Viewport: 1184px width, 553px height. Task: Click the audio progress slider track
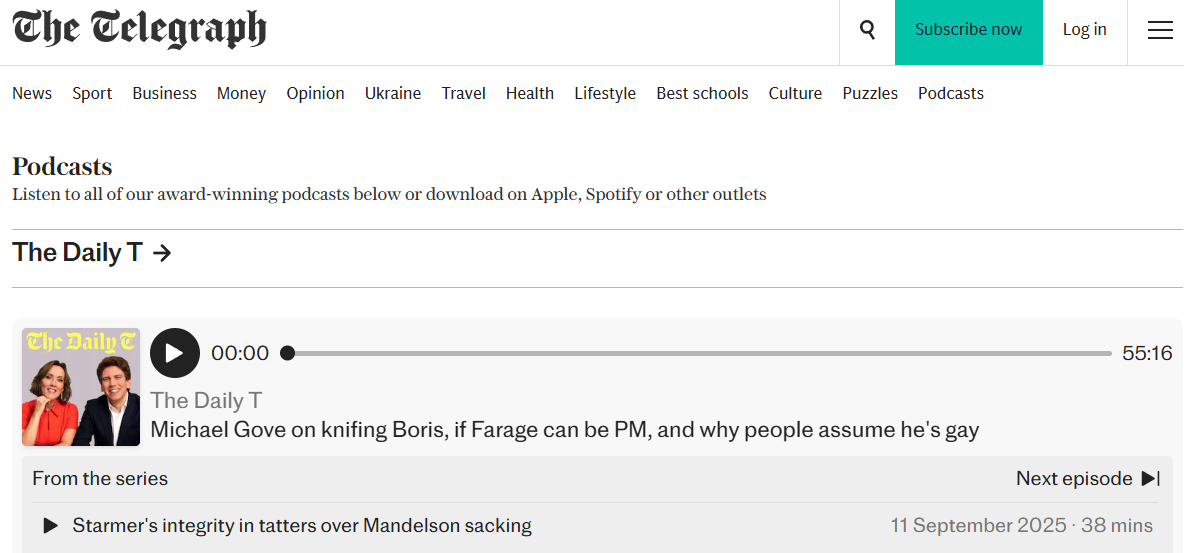coord(700,353)
